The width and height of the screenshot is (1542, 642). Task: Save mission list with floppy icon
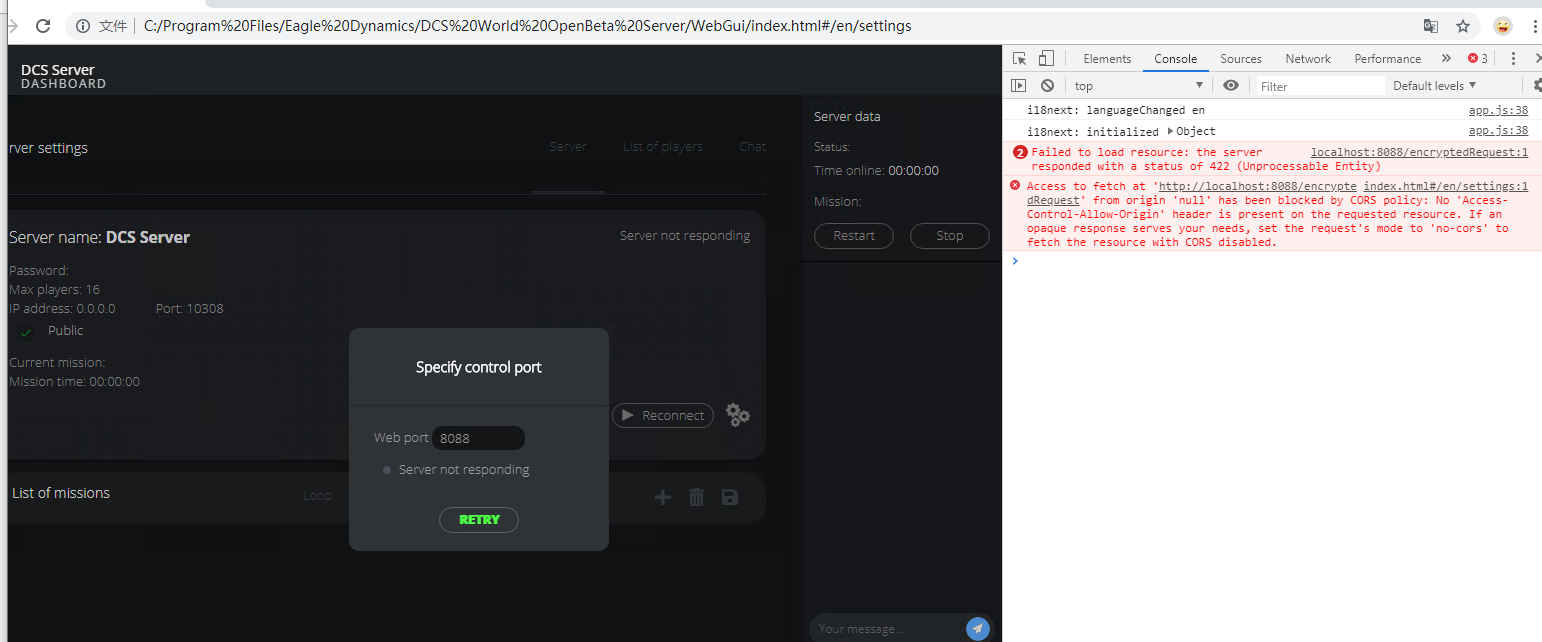click(x=730, y=497)
